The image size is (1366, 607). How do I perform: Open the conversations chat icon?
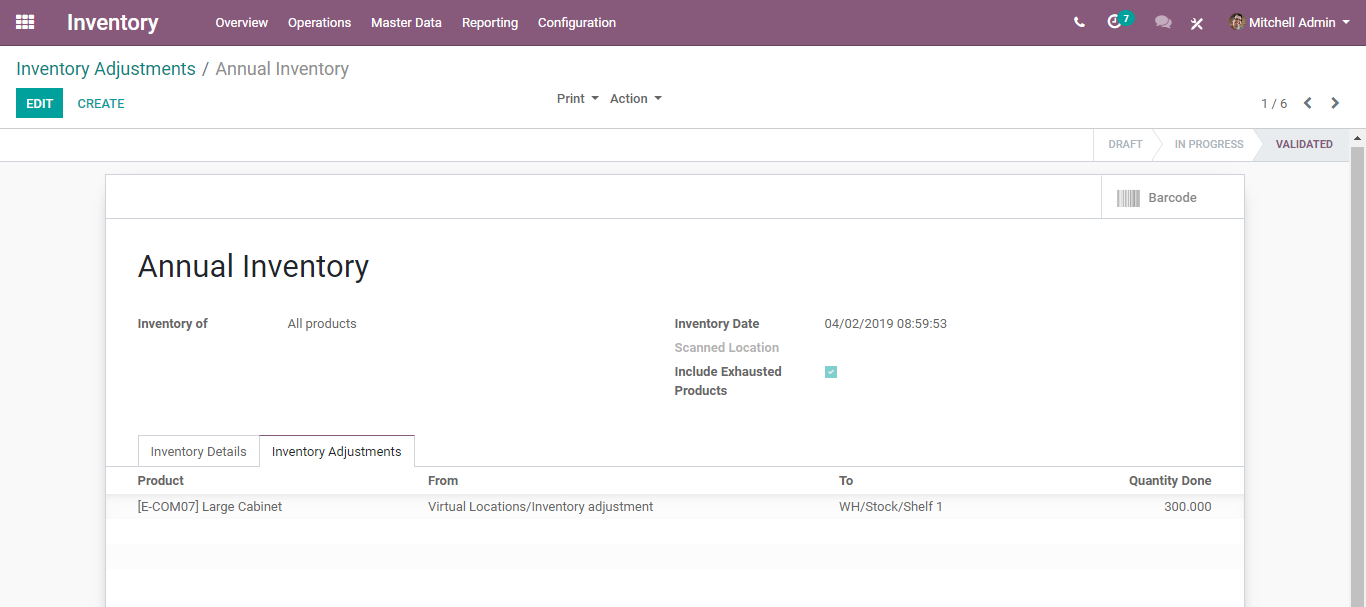click(1163, 22)
